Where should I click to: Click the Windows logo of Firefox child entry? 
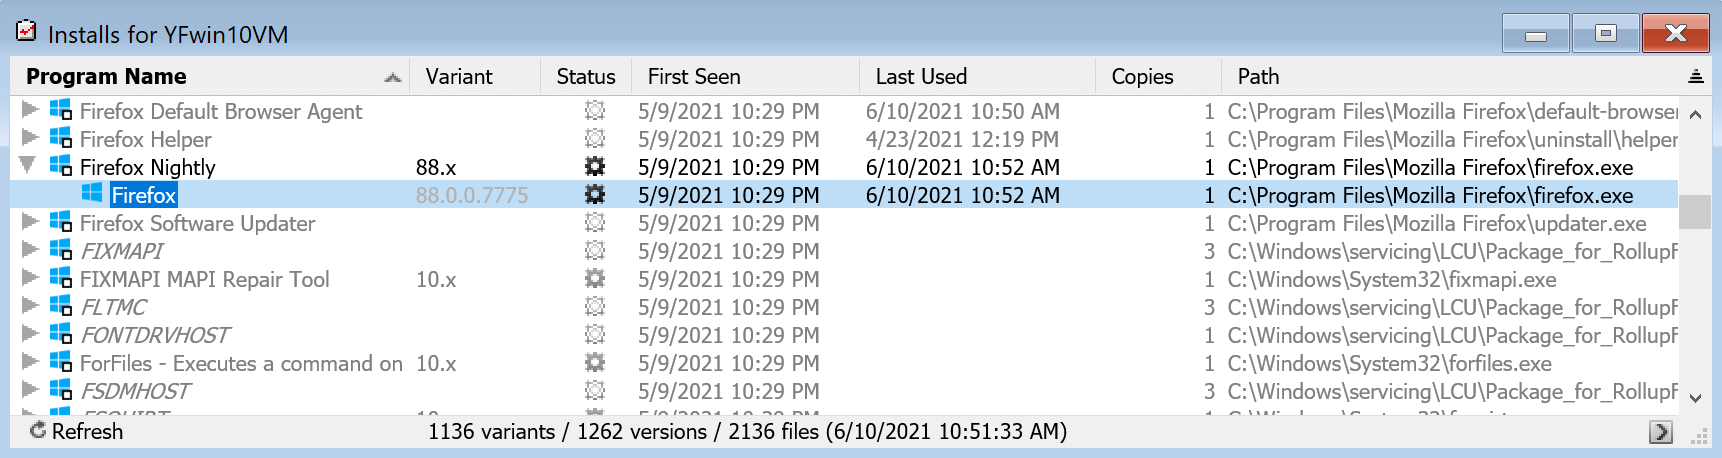pyautogui.click(x=92, y=194)
